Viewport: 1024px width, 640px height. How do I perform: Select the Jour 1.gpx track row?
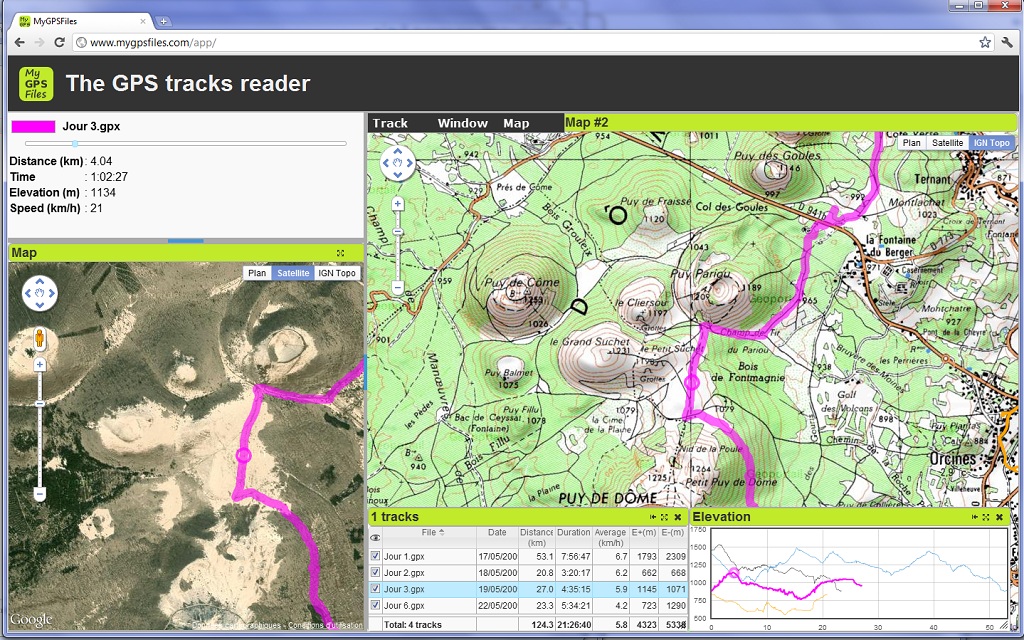point(528,556)
